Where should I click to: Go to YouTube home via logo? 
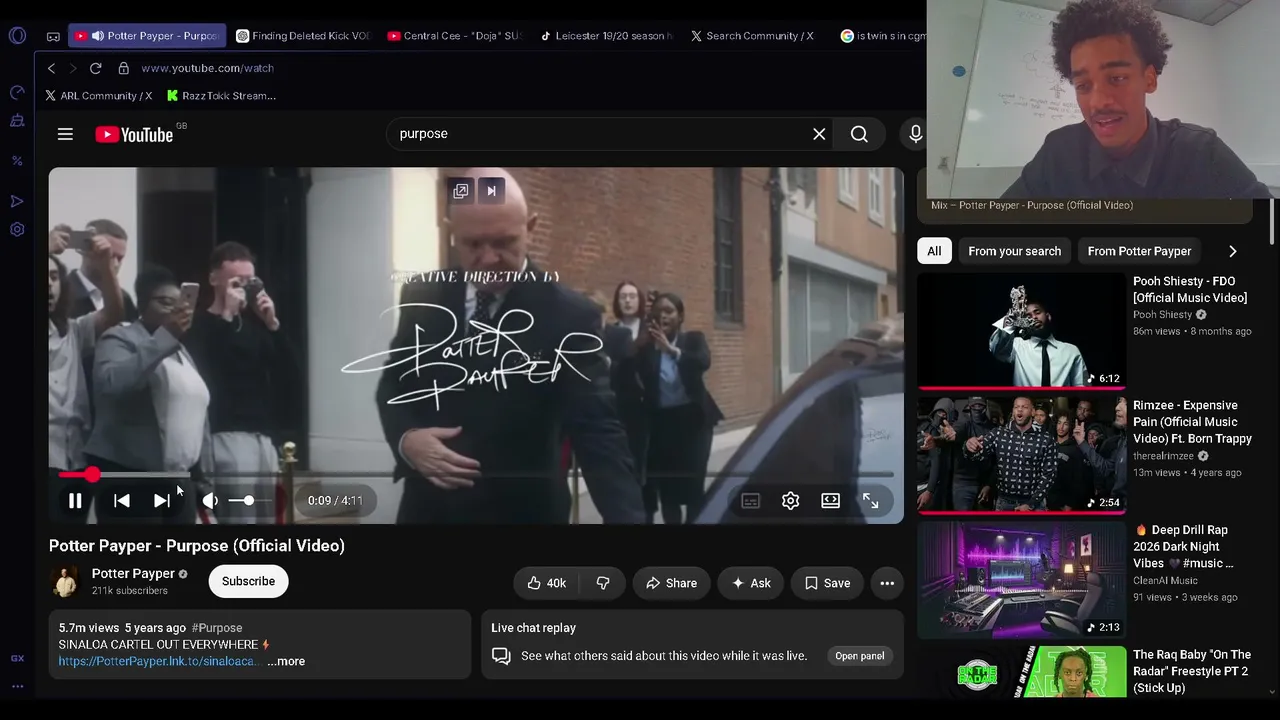pyautogui.click(x=135, y=134)
